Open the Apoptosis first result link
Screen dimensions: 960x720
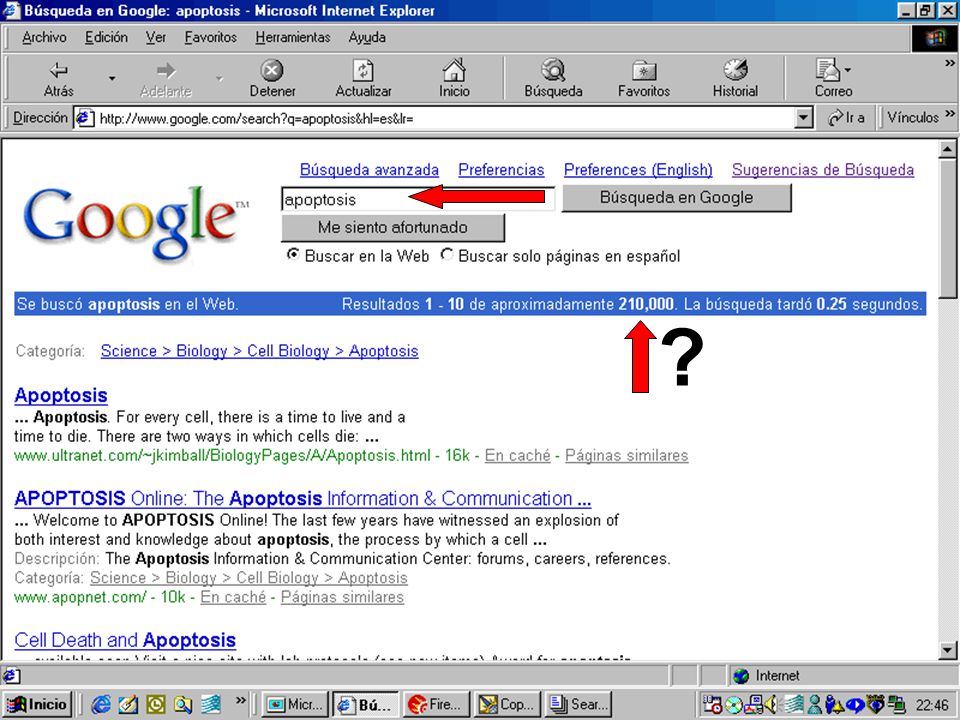tap(61, 396)
